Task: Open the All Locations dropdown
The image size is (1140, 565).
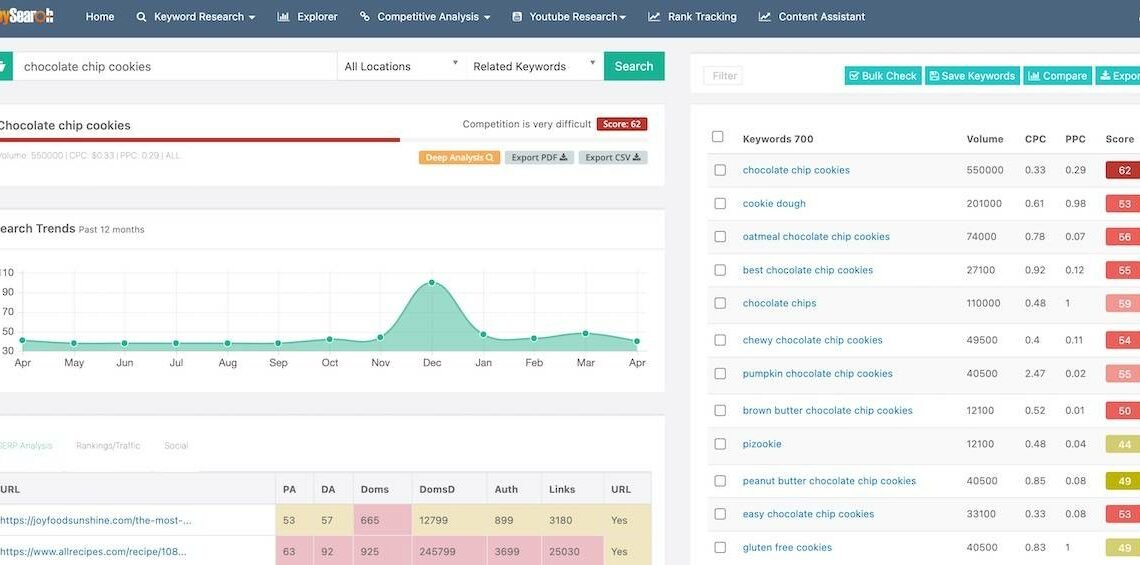Action: (x=401, y=66)
